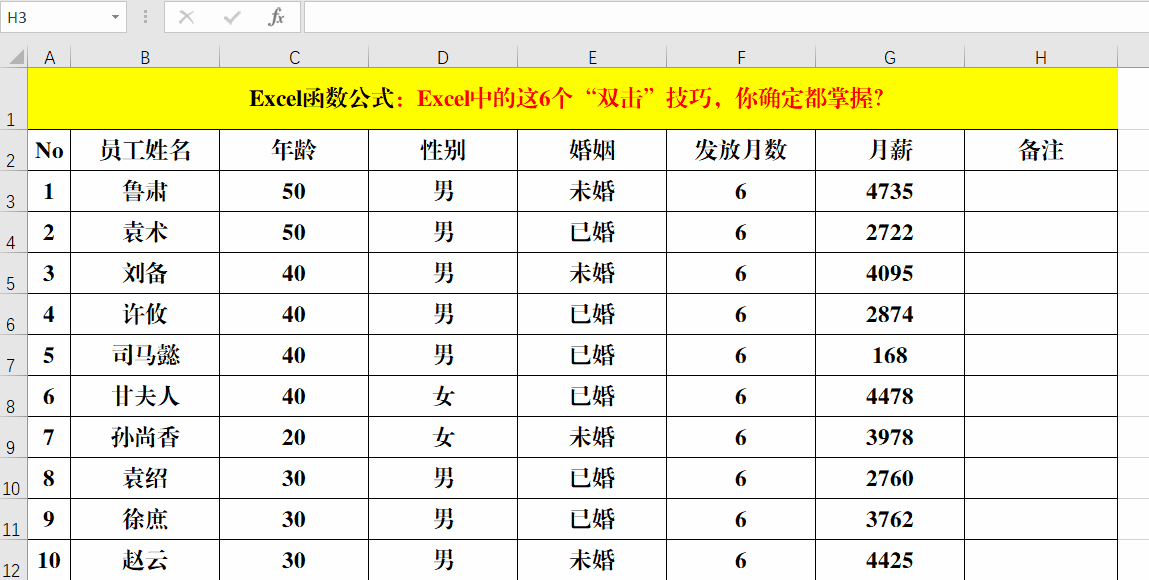Click the age cell 20 for 孙尚香
Viewport: 1149px width, 580px height.
click(x=294, y=438)
